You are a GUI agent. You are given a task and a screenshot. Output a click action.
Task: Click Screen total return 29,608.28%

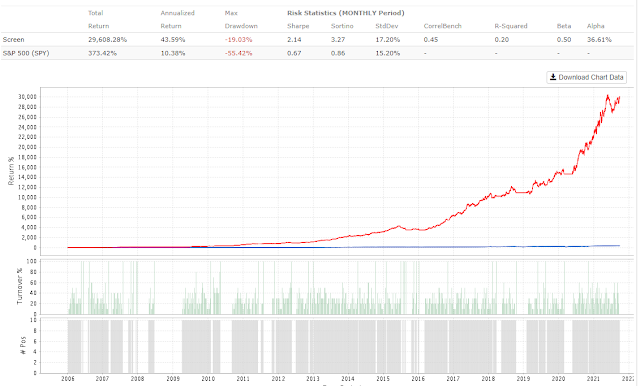[107, 40]
